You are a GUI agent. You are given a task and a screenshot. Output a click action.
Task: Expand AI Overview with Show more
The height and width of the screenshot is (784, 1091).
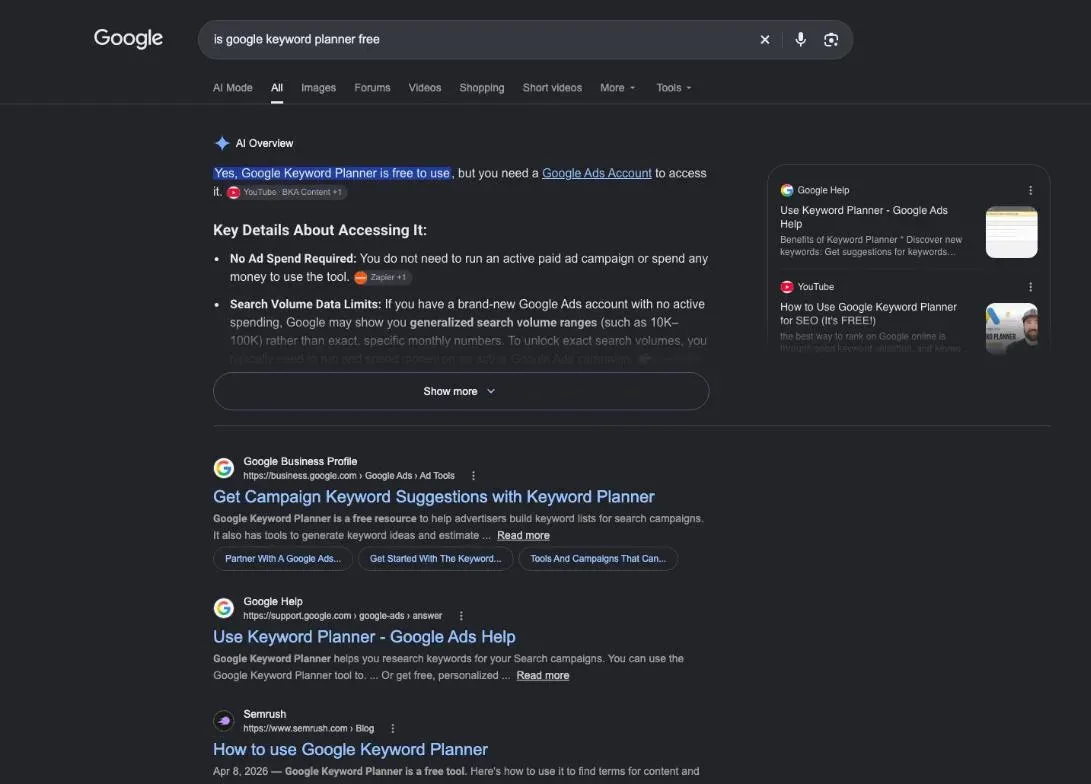461,391
